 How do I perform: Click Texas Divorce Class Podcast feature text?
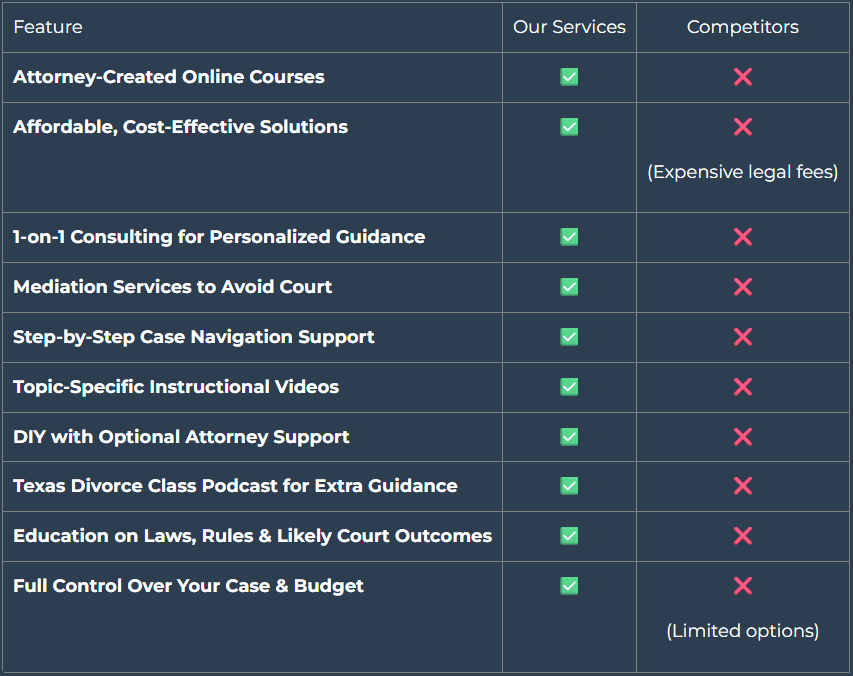(x=235, y=486)
